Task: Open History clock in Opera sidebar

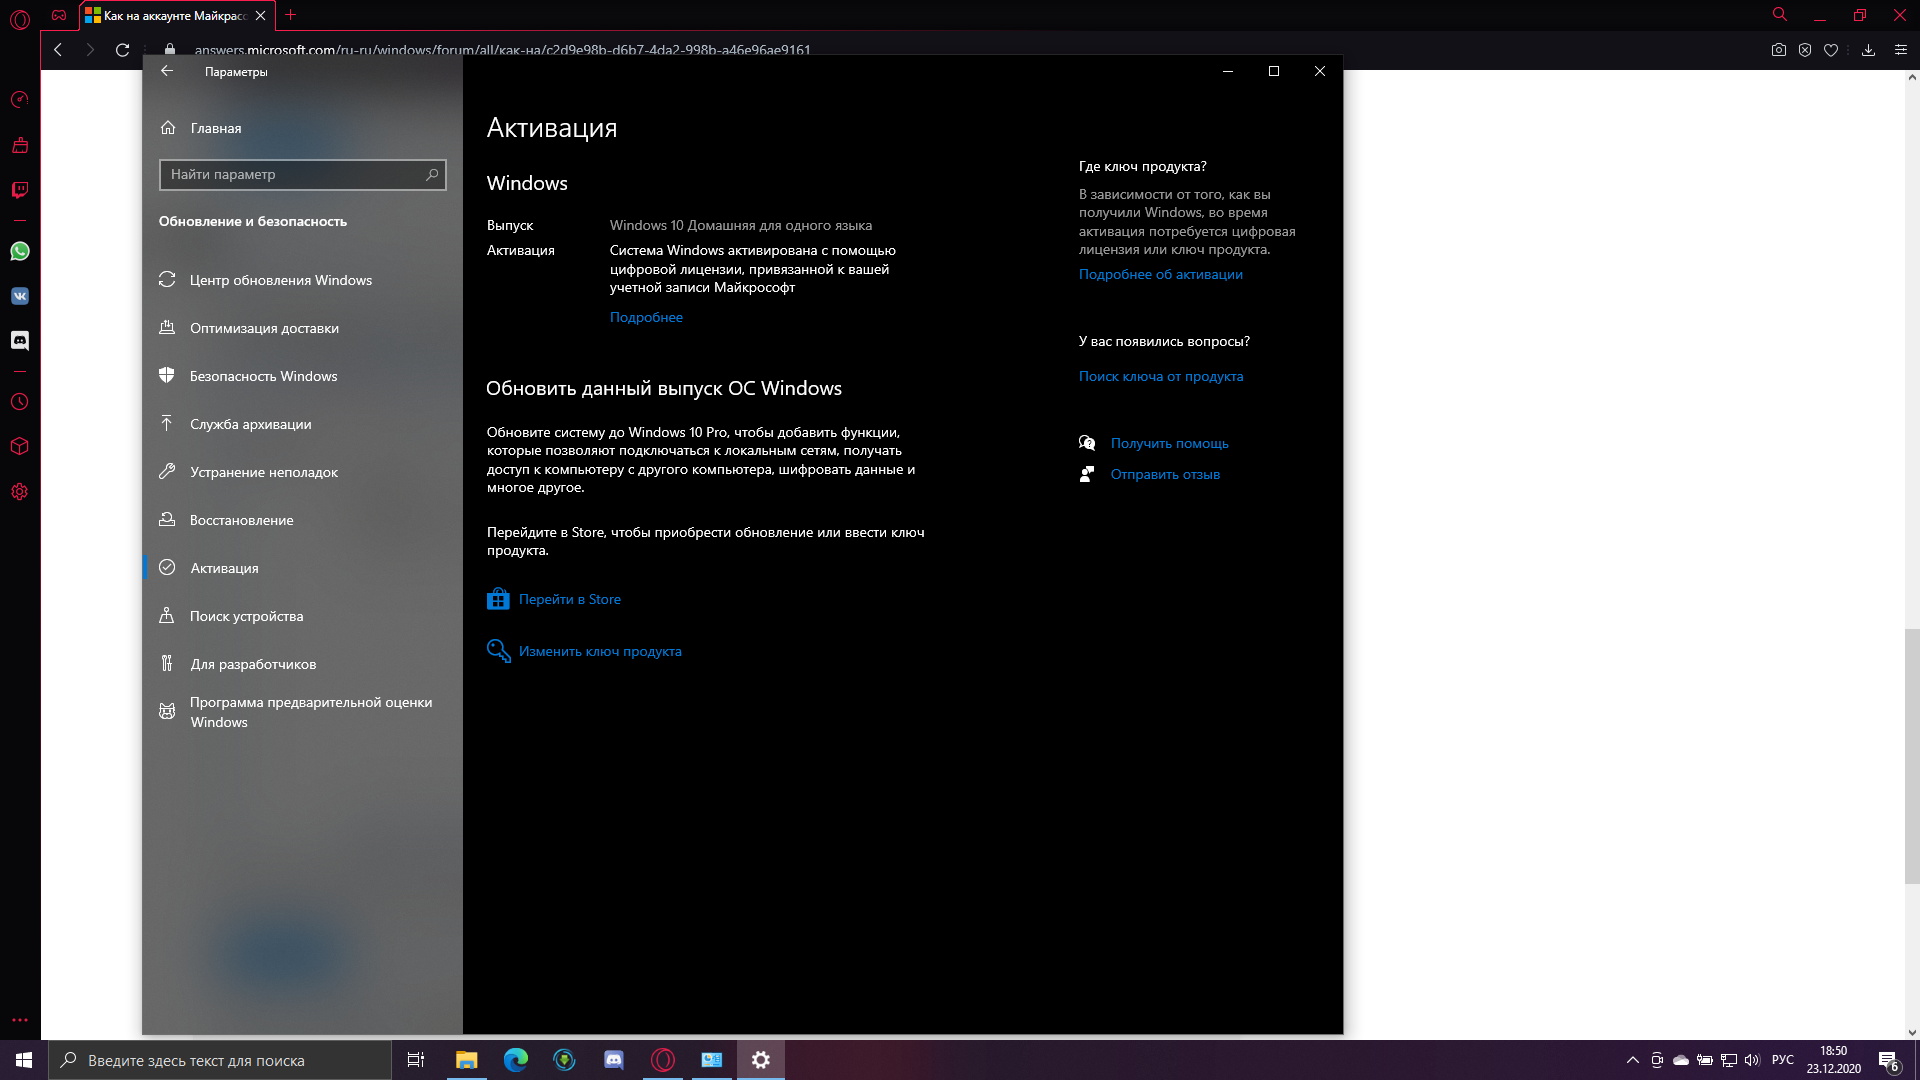Action: 20,402
